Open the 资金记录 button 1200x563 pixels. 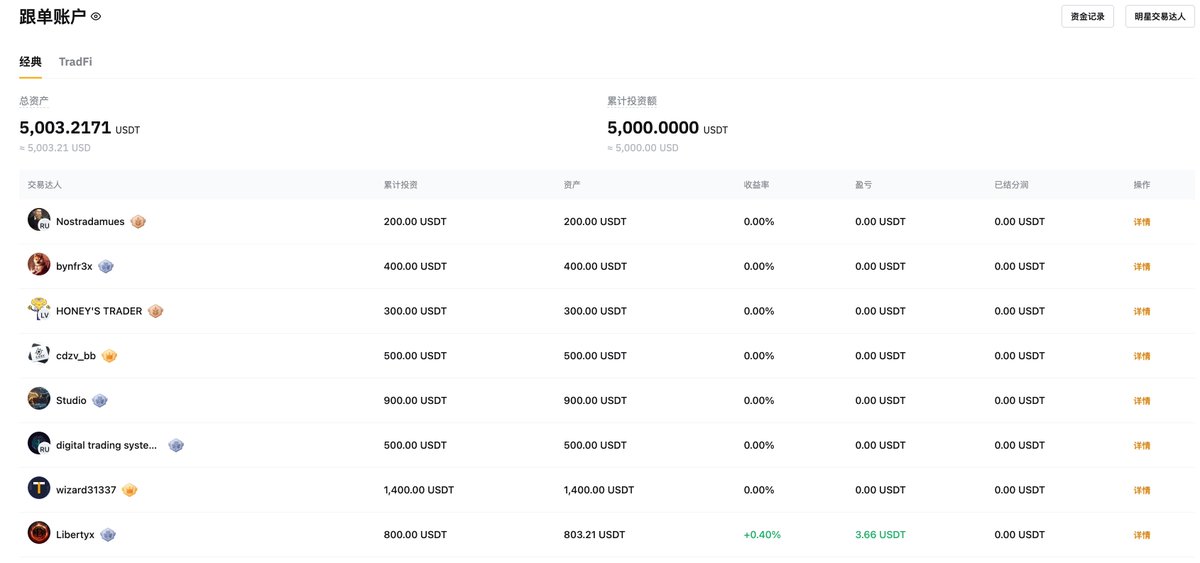[x=1087, y=17]
